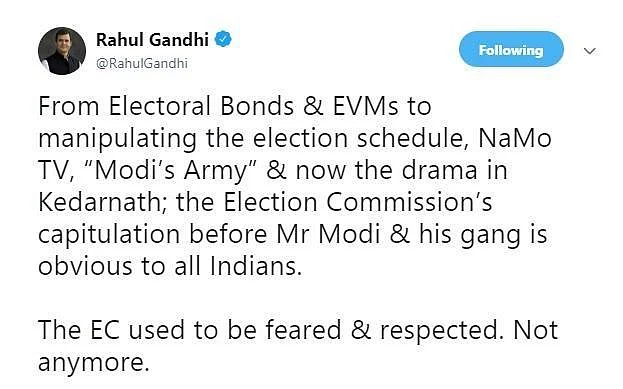The width and height of the screenshot is (623, 389).
Task: Click the phrase "Election Commission's"
Action: (358, 202)
